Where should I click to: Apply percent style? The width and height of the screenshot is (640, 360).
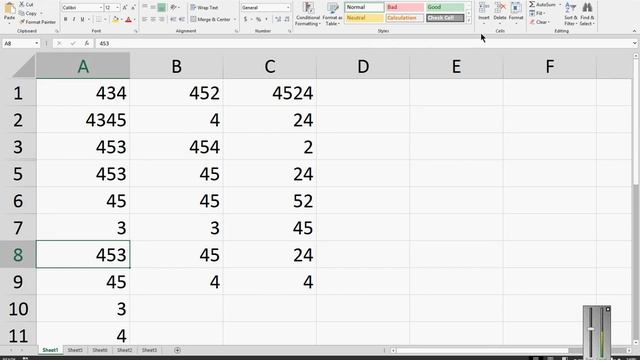click(x=258, y=19)
